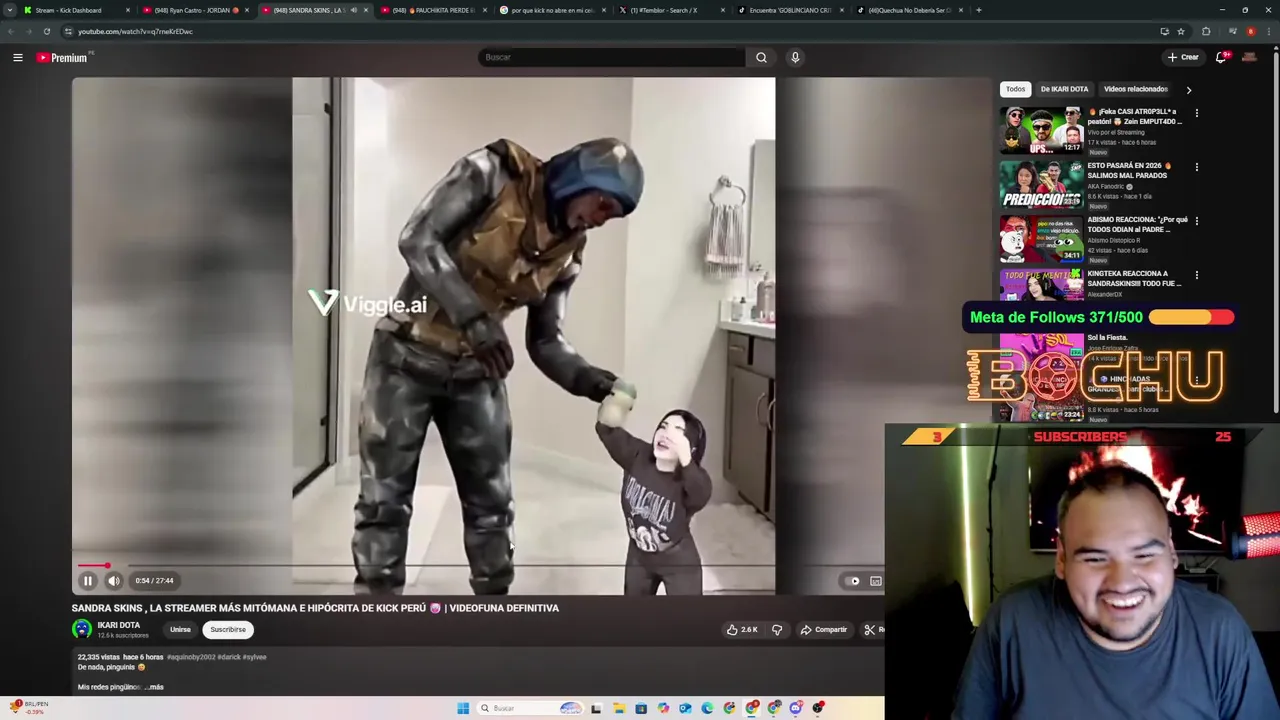Mute the SANDRA SKINS tab audio icon

coord(353,10)
